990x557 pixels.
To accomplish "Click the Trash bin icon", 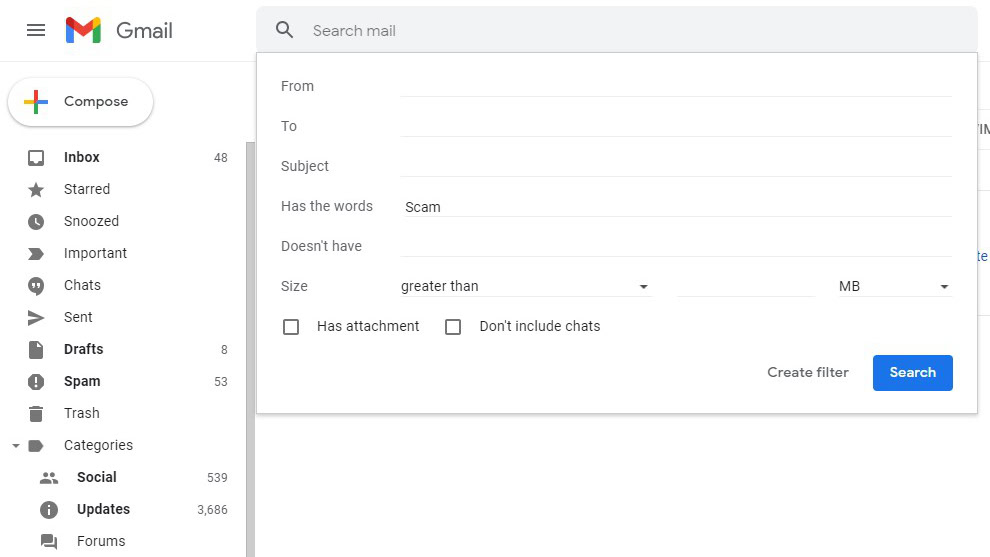I will [x=36, y=413].
